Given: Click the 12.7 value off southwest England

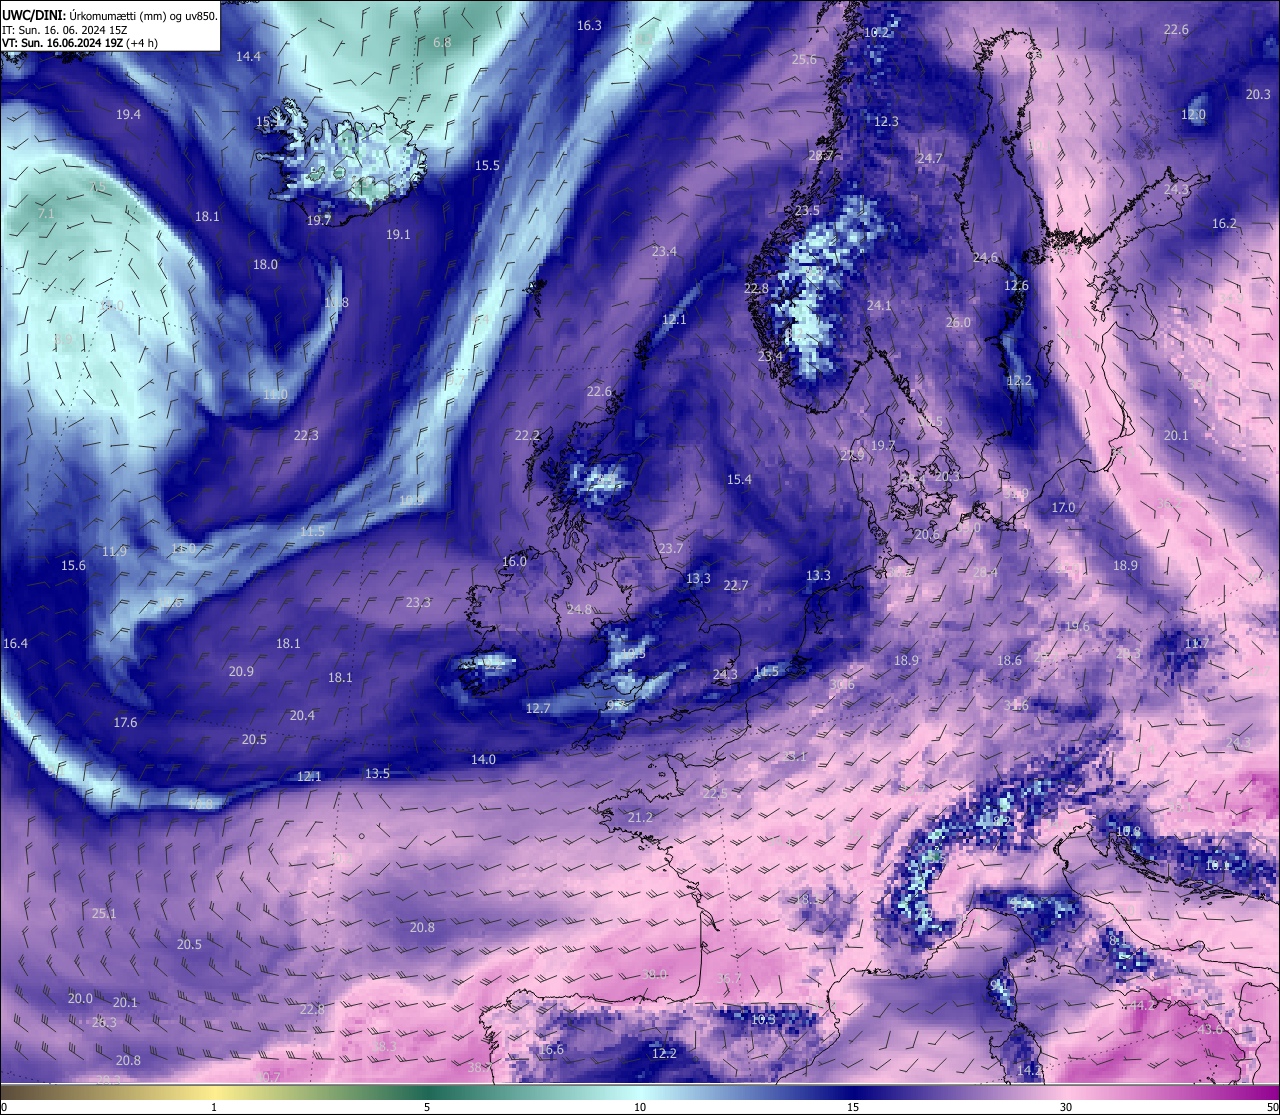Looking at the screenshot, I should pos(538,708).
